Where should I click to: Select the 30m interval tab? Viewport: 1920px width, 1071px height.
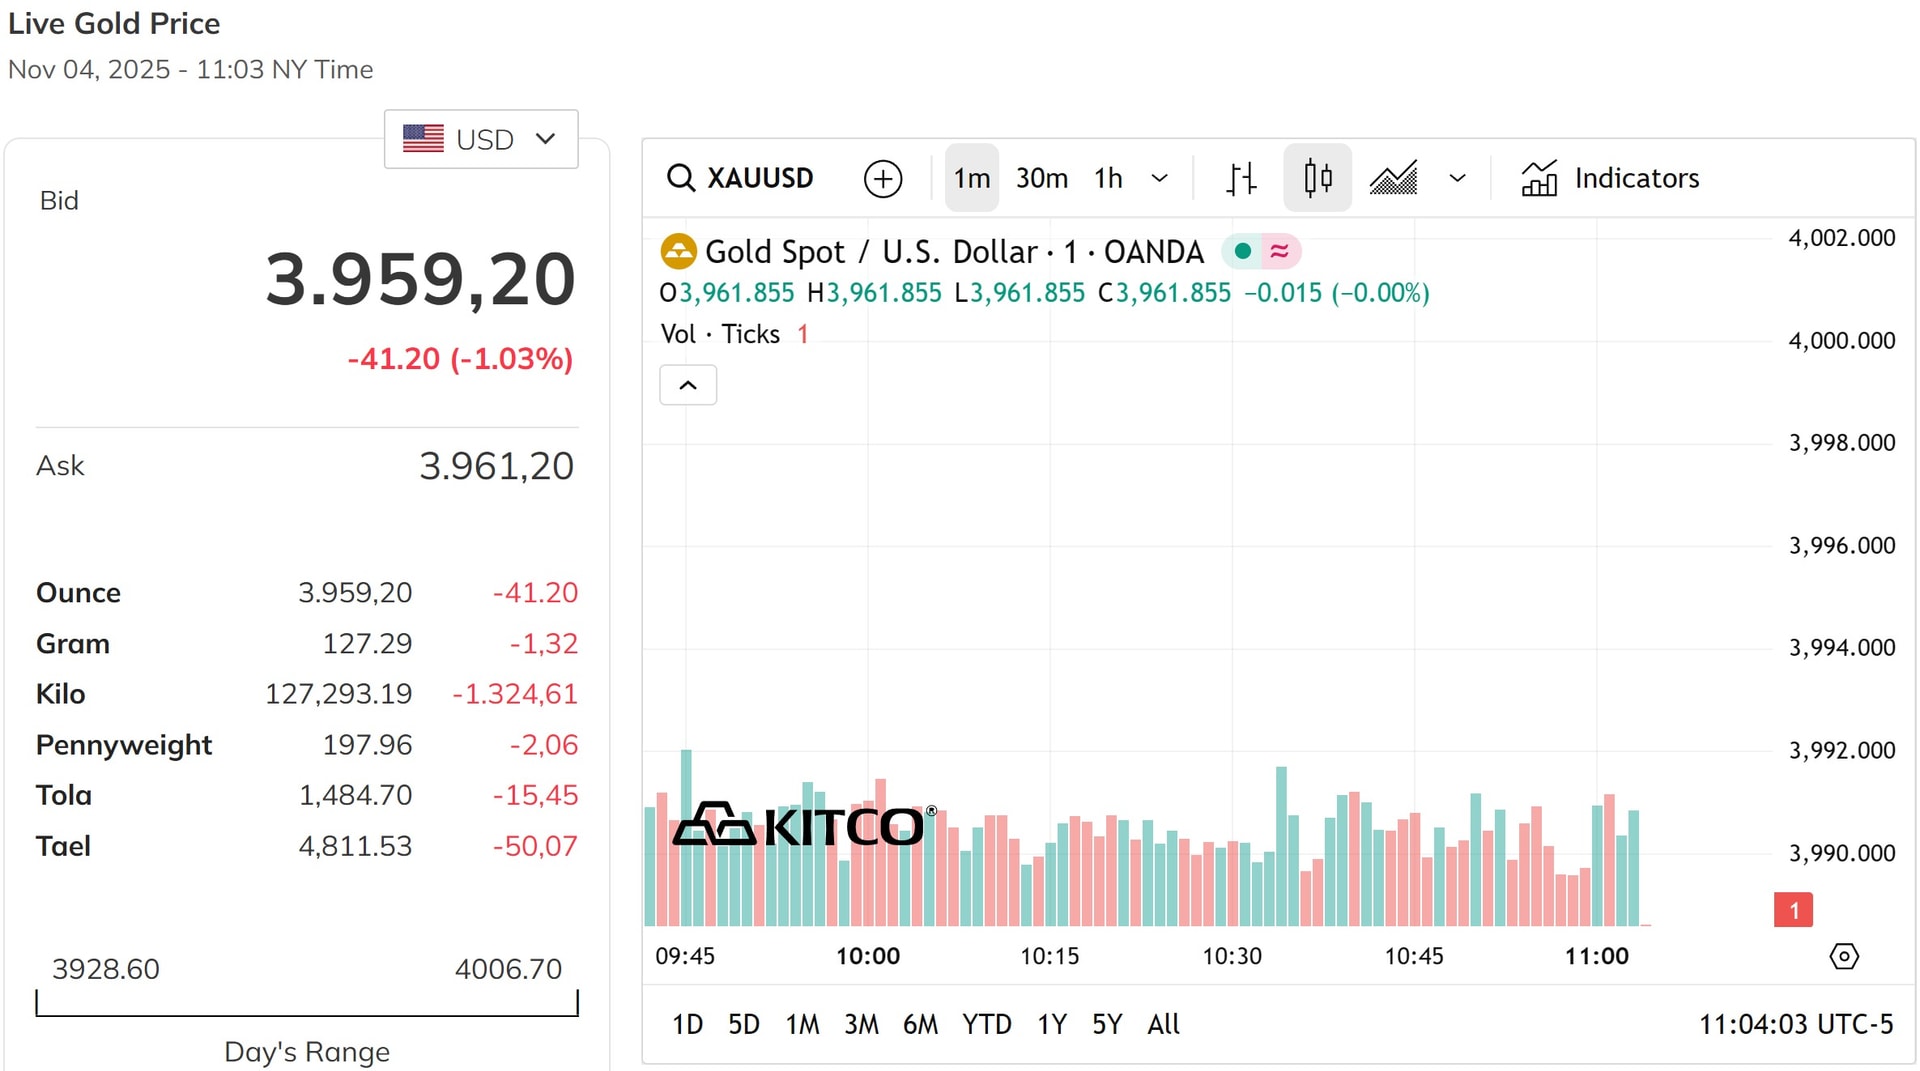tap(1042, 178)
